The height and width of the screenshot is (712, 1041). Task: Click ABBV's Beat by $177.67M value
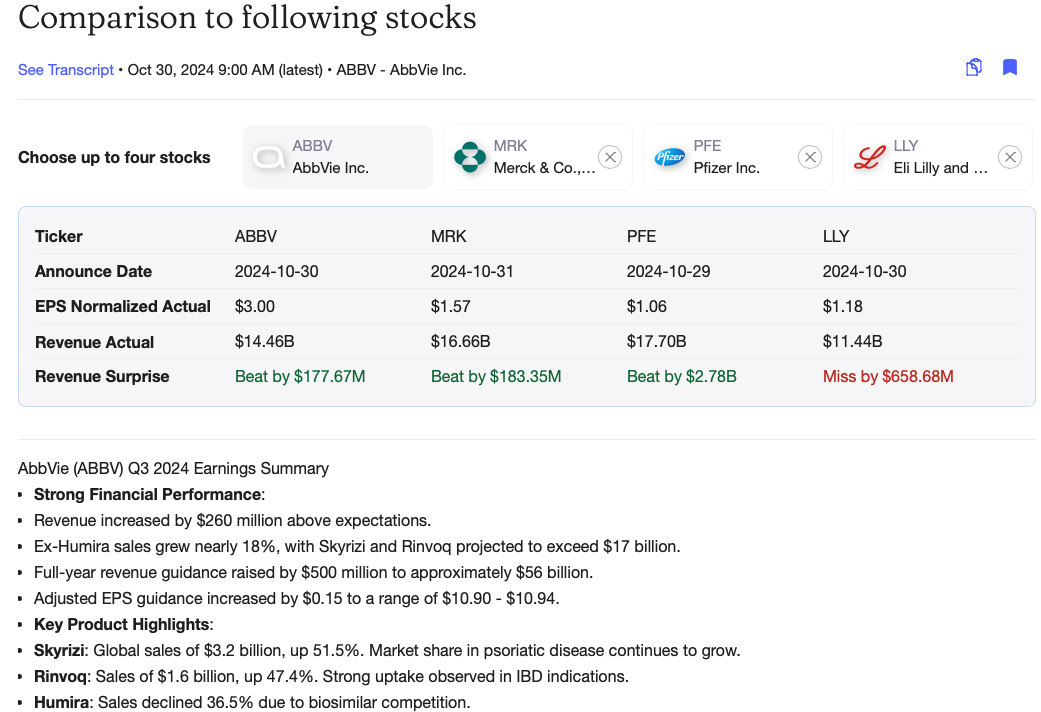[300, 377]
